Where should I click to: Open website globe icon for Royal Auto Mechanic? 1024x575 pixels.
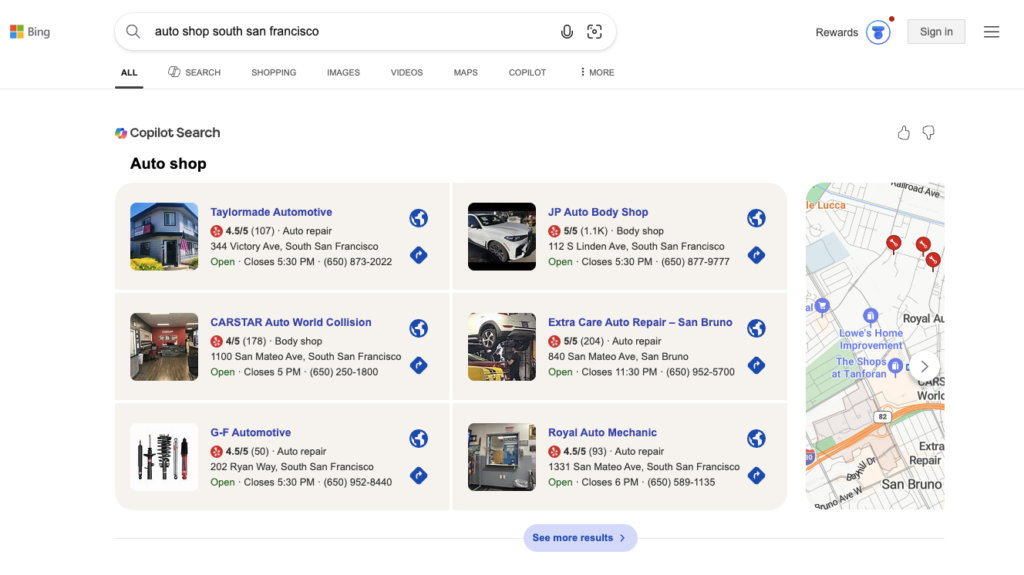757,439
